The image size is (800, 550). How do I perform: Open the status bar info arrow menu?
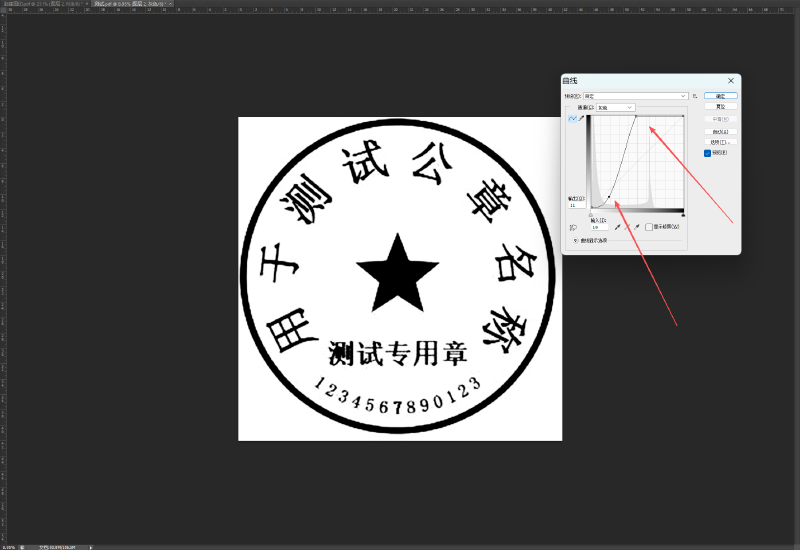tap(91, 547)
